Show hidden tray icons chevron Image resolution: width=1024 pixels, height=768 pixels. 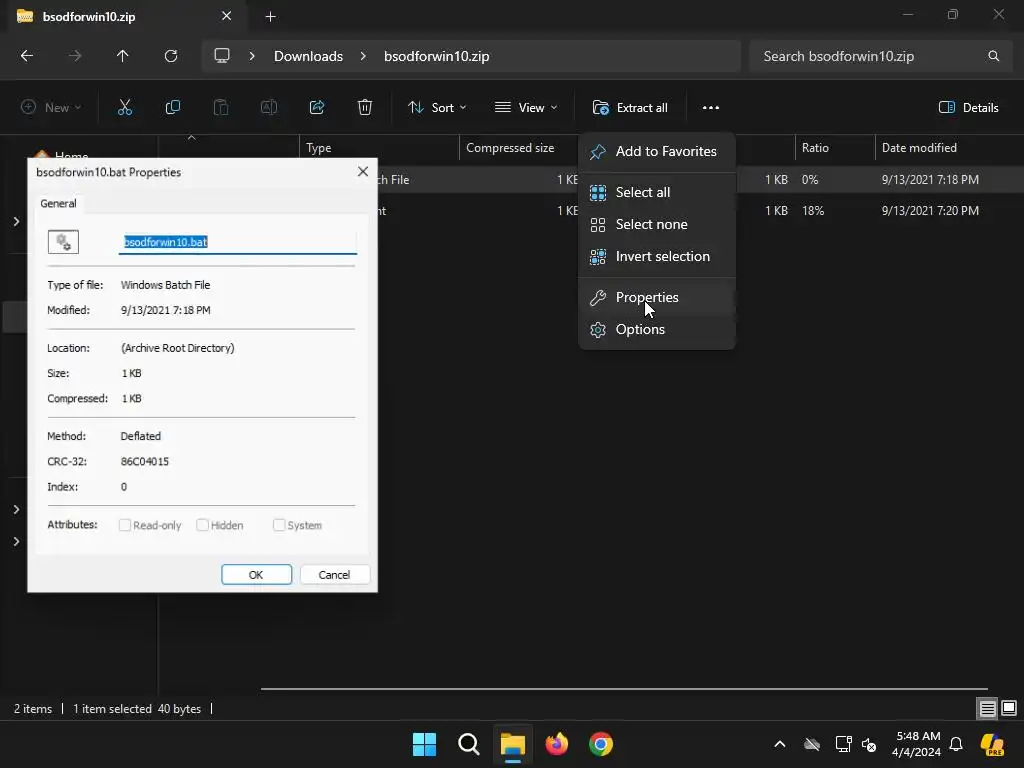[x=780, y=744]
